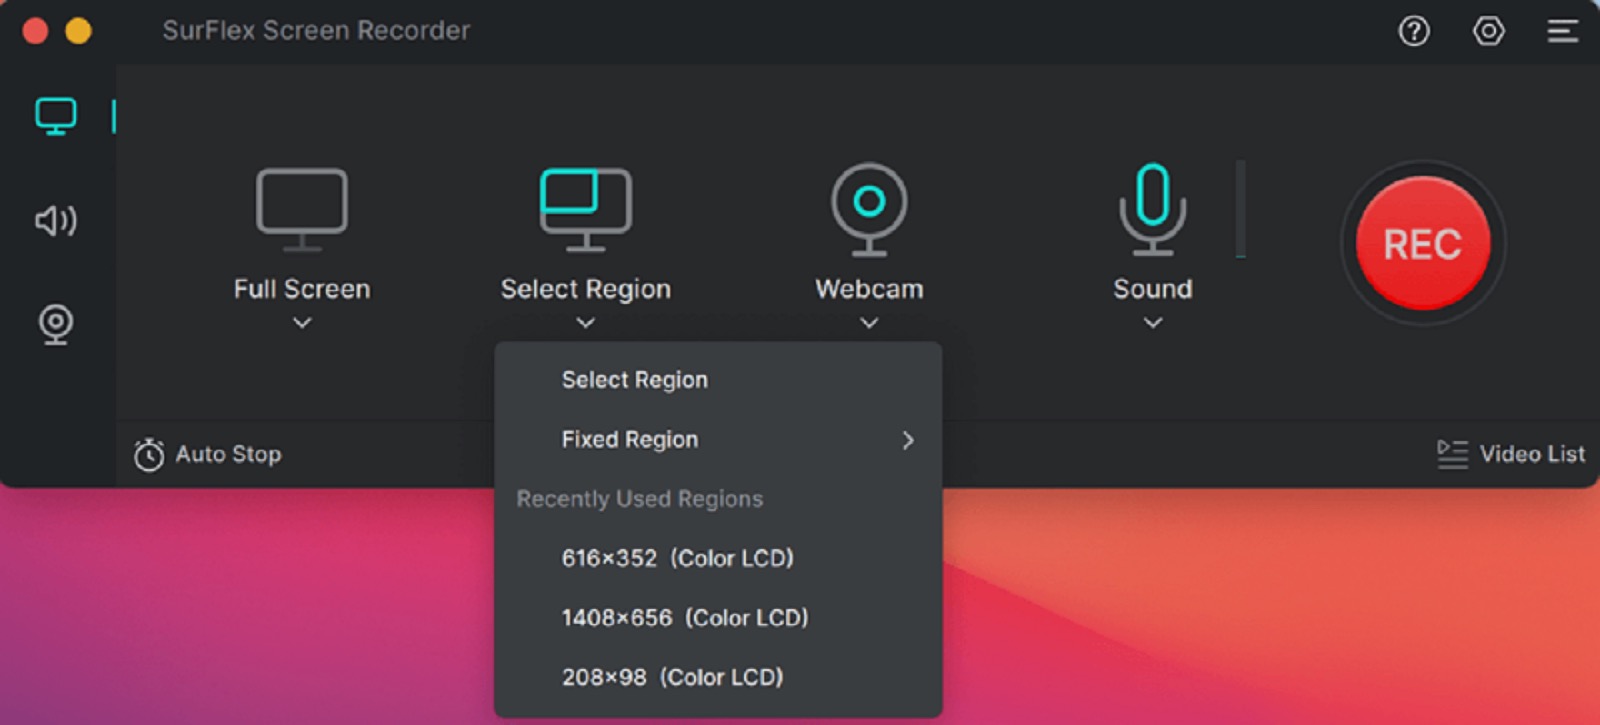Image resolution: width=1600 pixels, height=725 pixels.
Task: Open the hamburger menu in title bar
Action: coord(1563,31)
